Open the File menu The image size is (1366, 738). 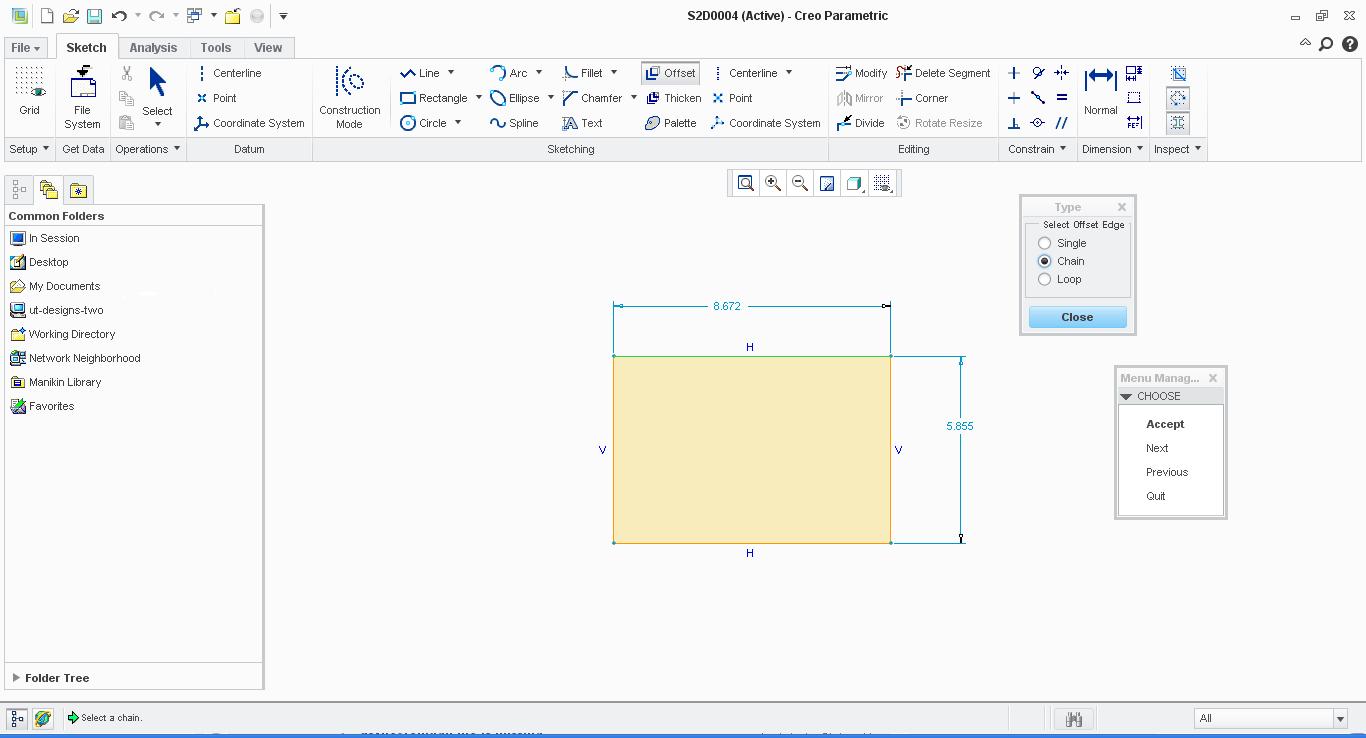tap(25, 47)
